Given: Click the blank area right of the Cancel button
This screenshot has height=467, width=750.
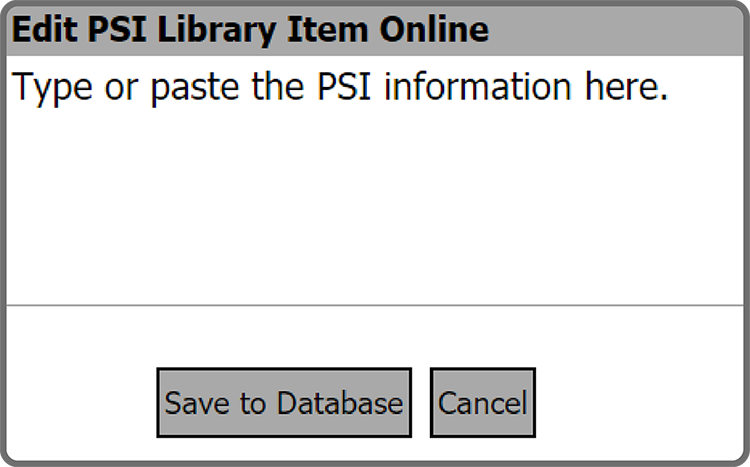Looking at the screenshot, I should click(x=640, y=403).
